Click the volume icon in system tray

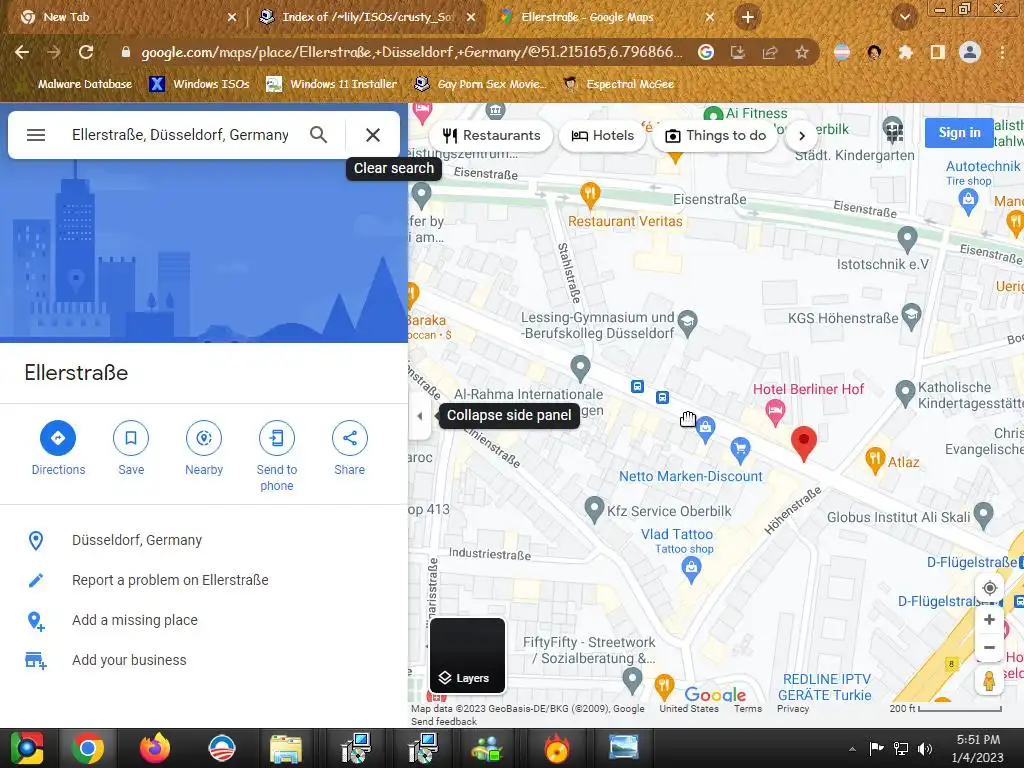tap(924, 749)
